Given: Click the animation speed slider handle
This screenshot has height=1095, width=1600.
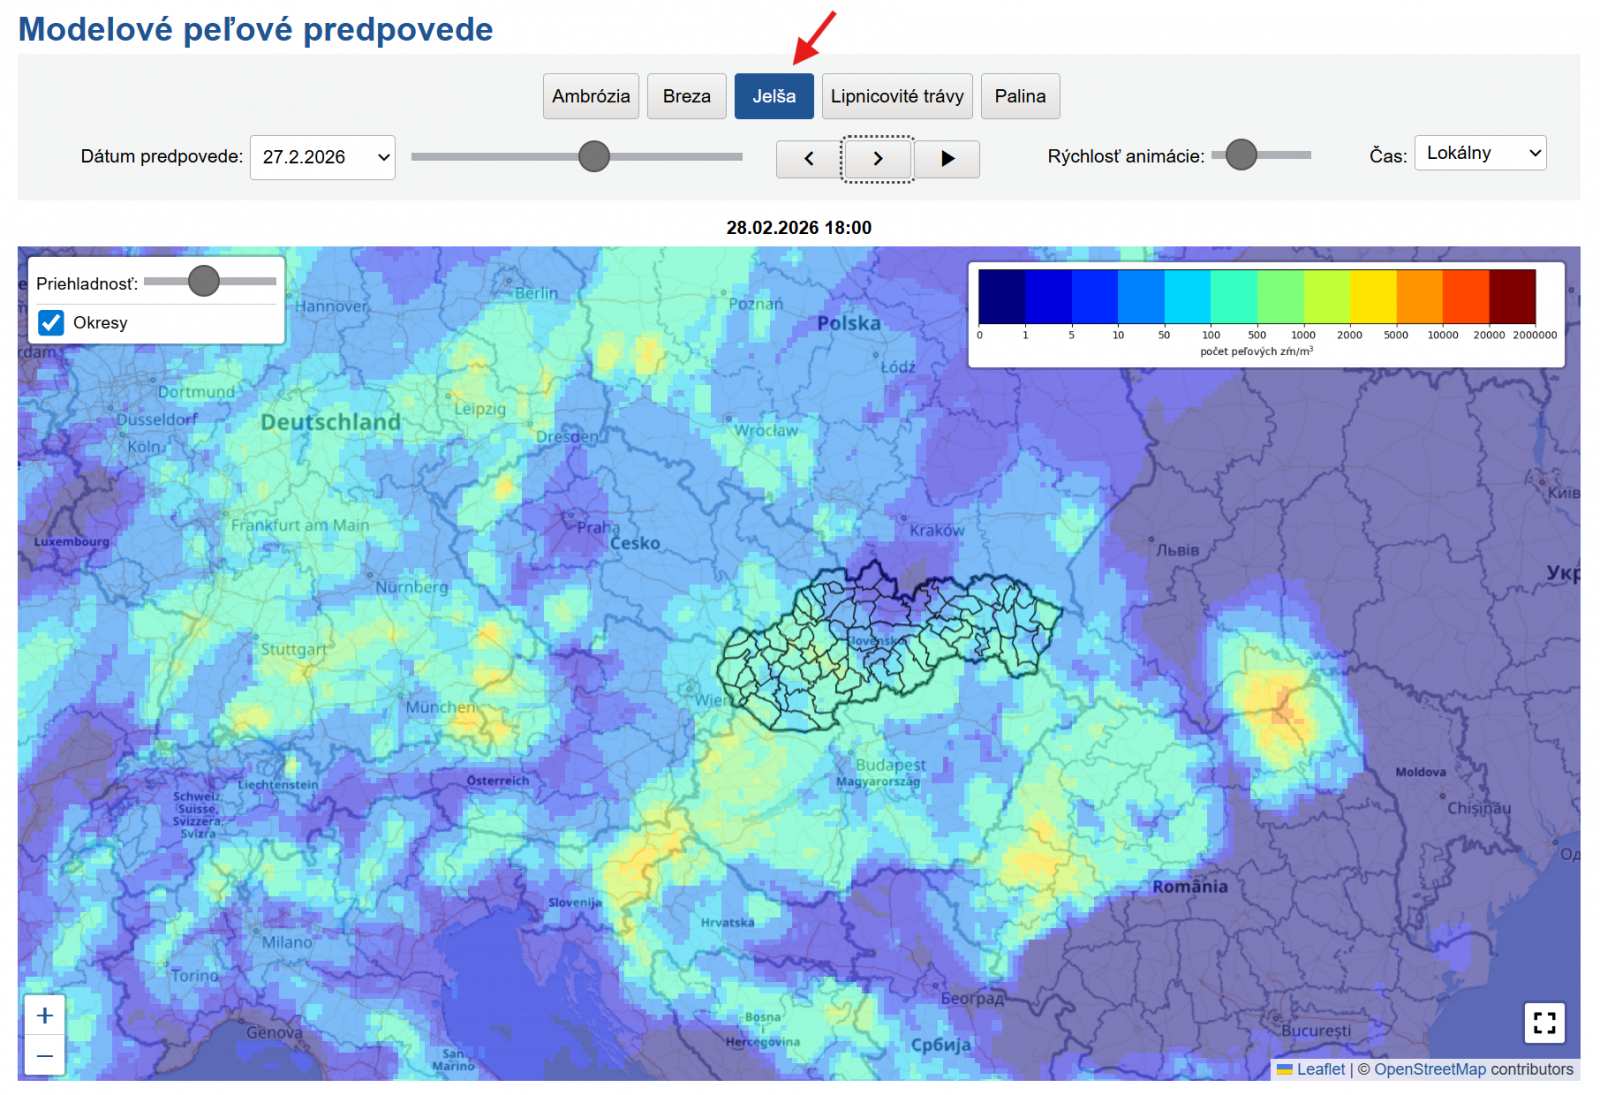Looking at the screenshot, I should coord(1241,155).
